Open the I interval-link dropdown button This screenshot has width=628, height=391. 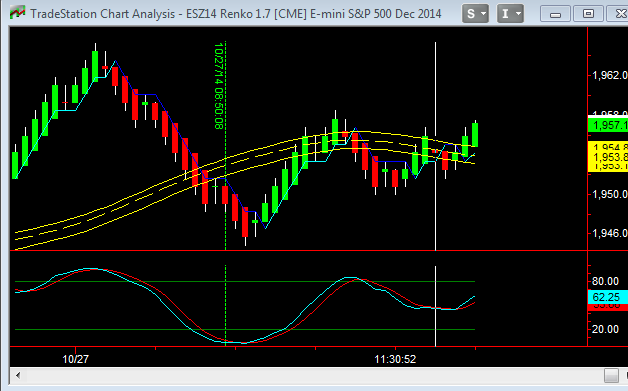point(510,14)
